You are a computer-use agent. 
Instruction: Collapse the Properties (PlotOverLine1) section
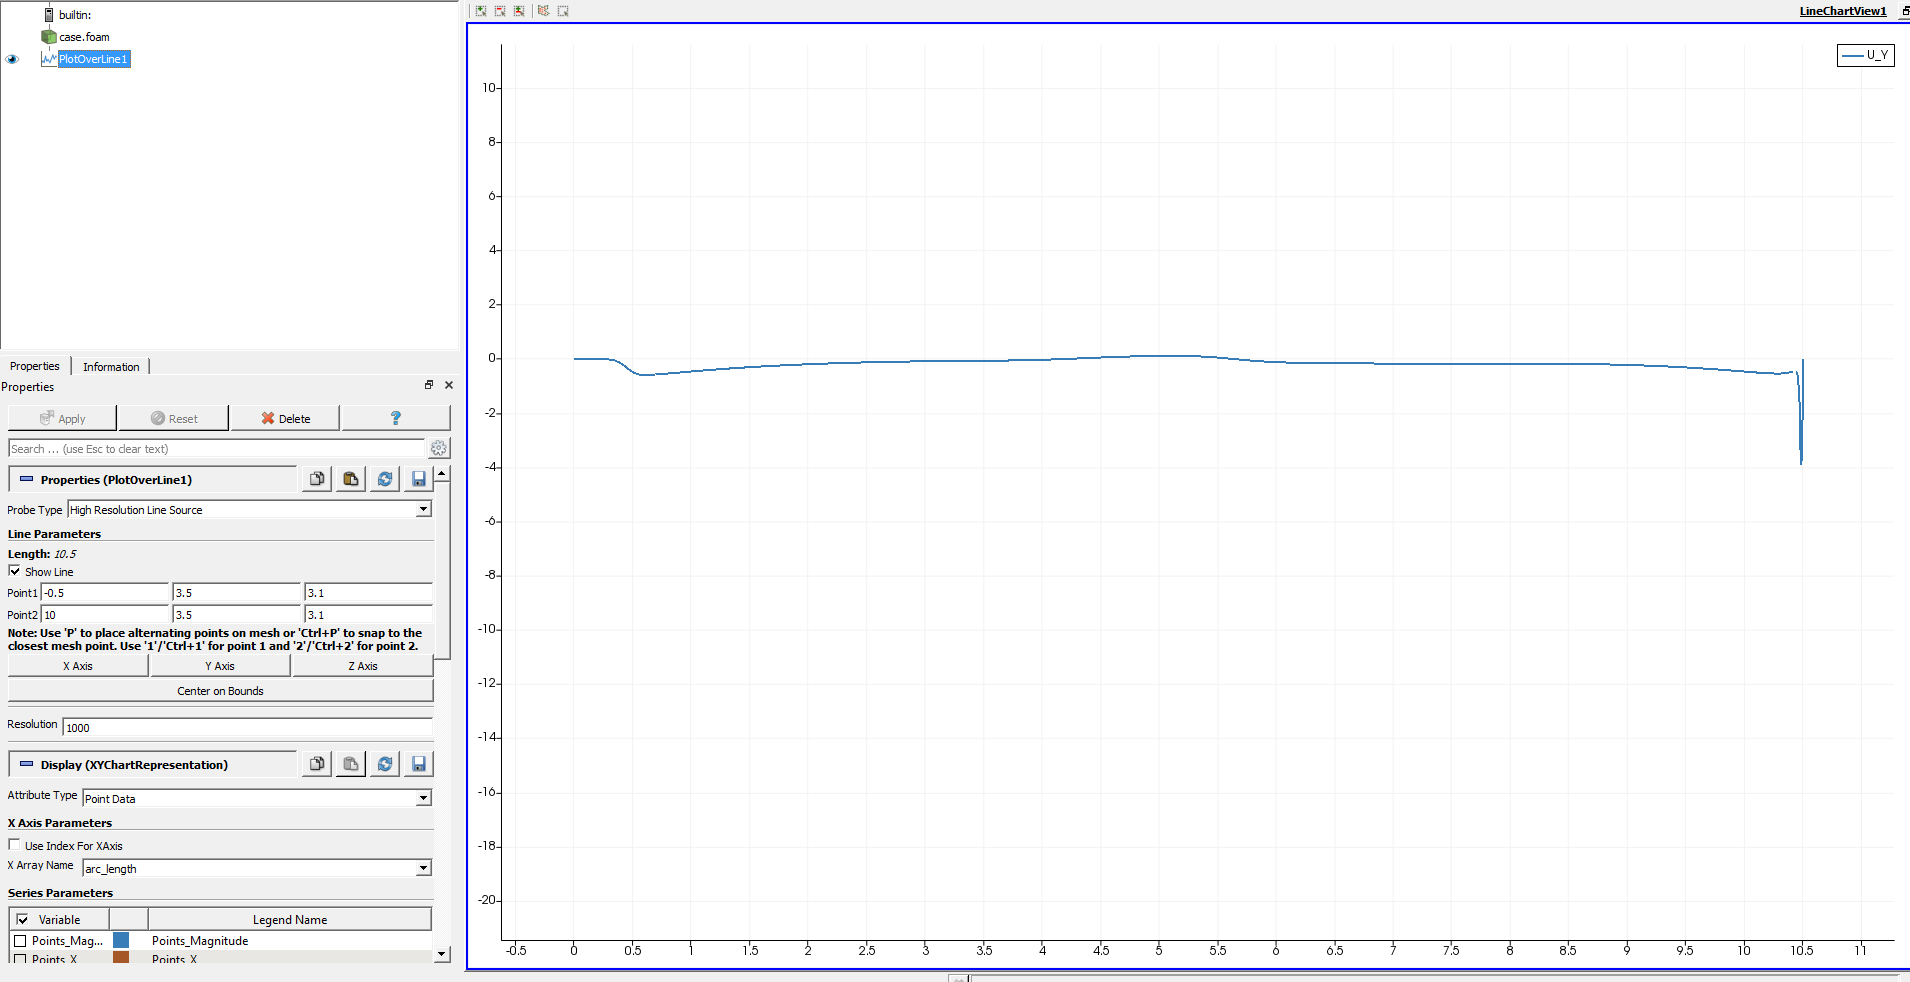pyautogui.click(x=27, y=479)
